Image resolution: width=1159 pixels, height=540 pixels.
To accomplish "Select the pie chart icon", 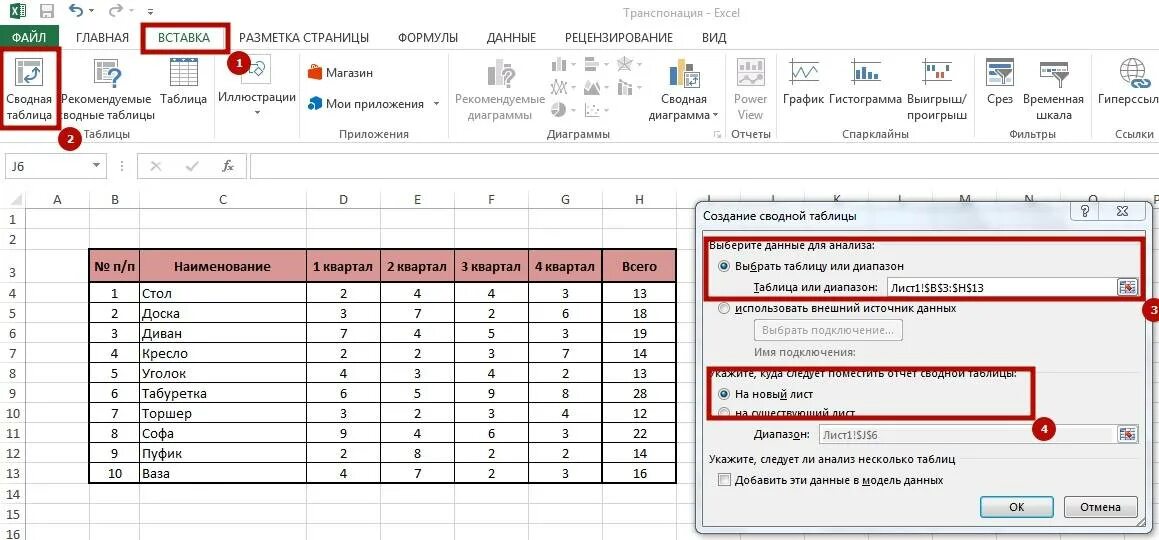I will pos(559,110).
